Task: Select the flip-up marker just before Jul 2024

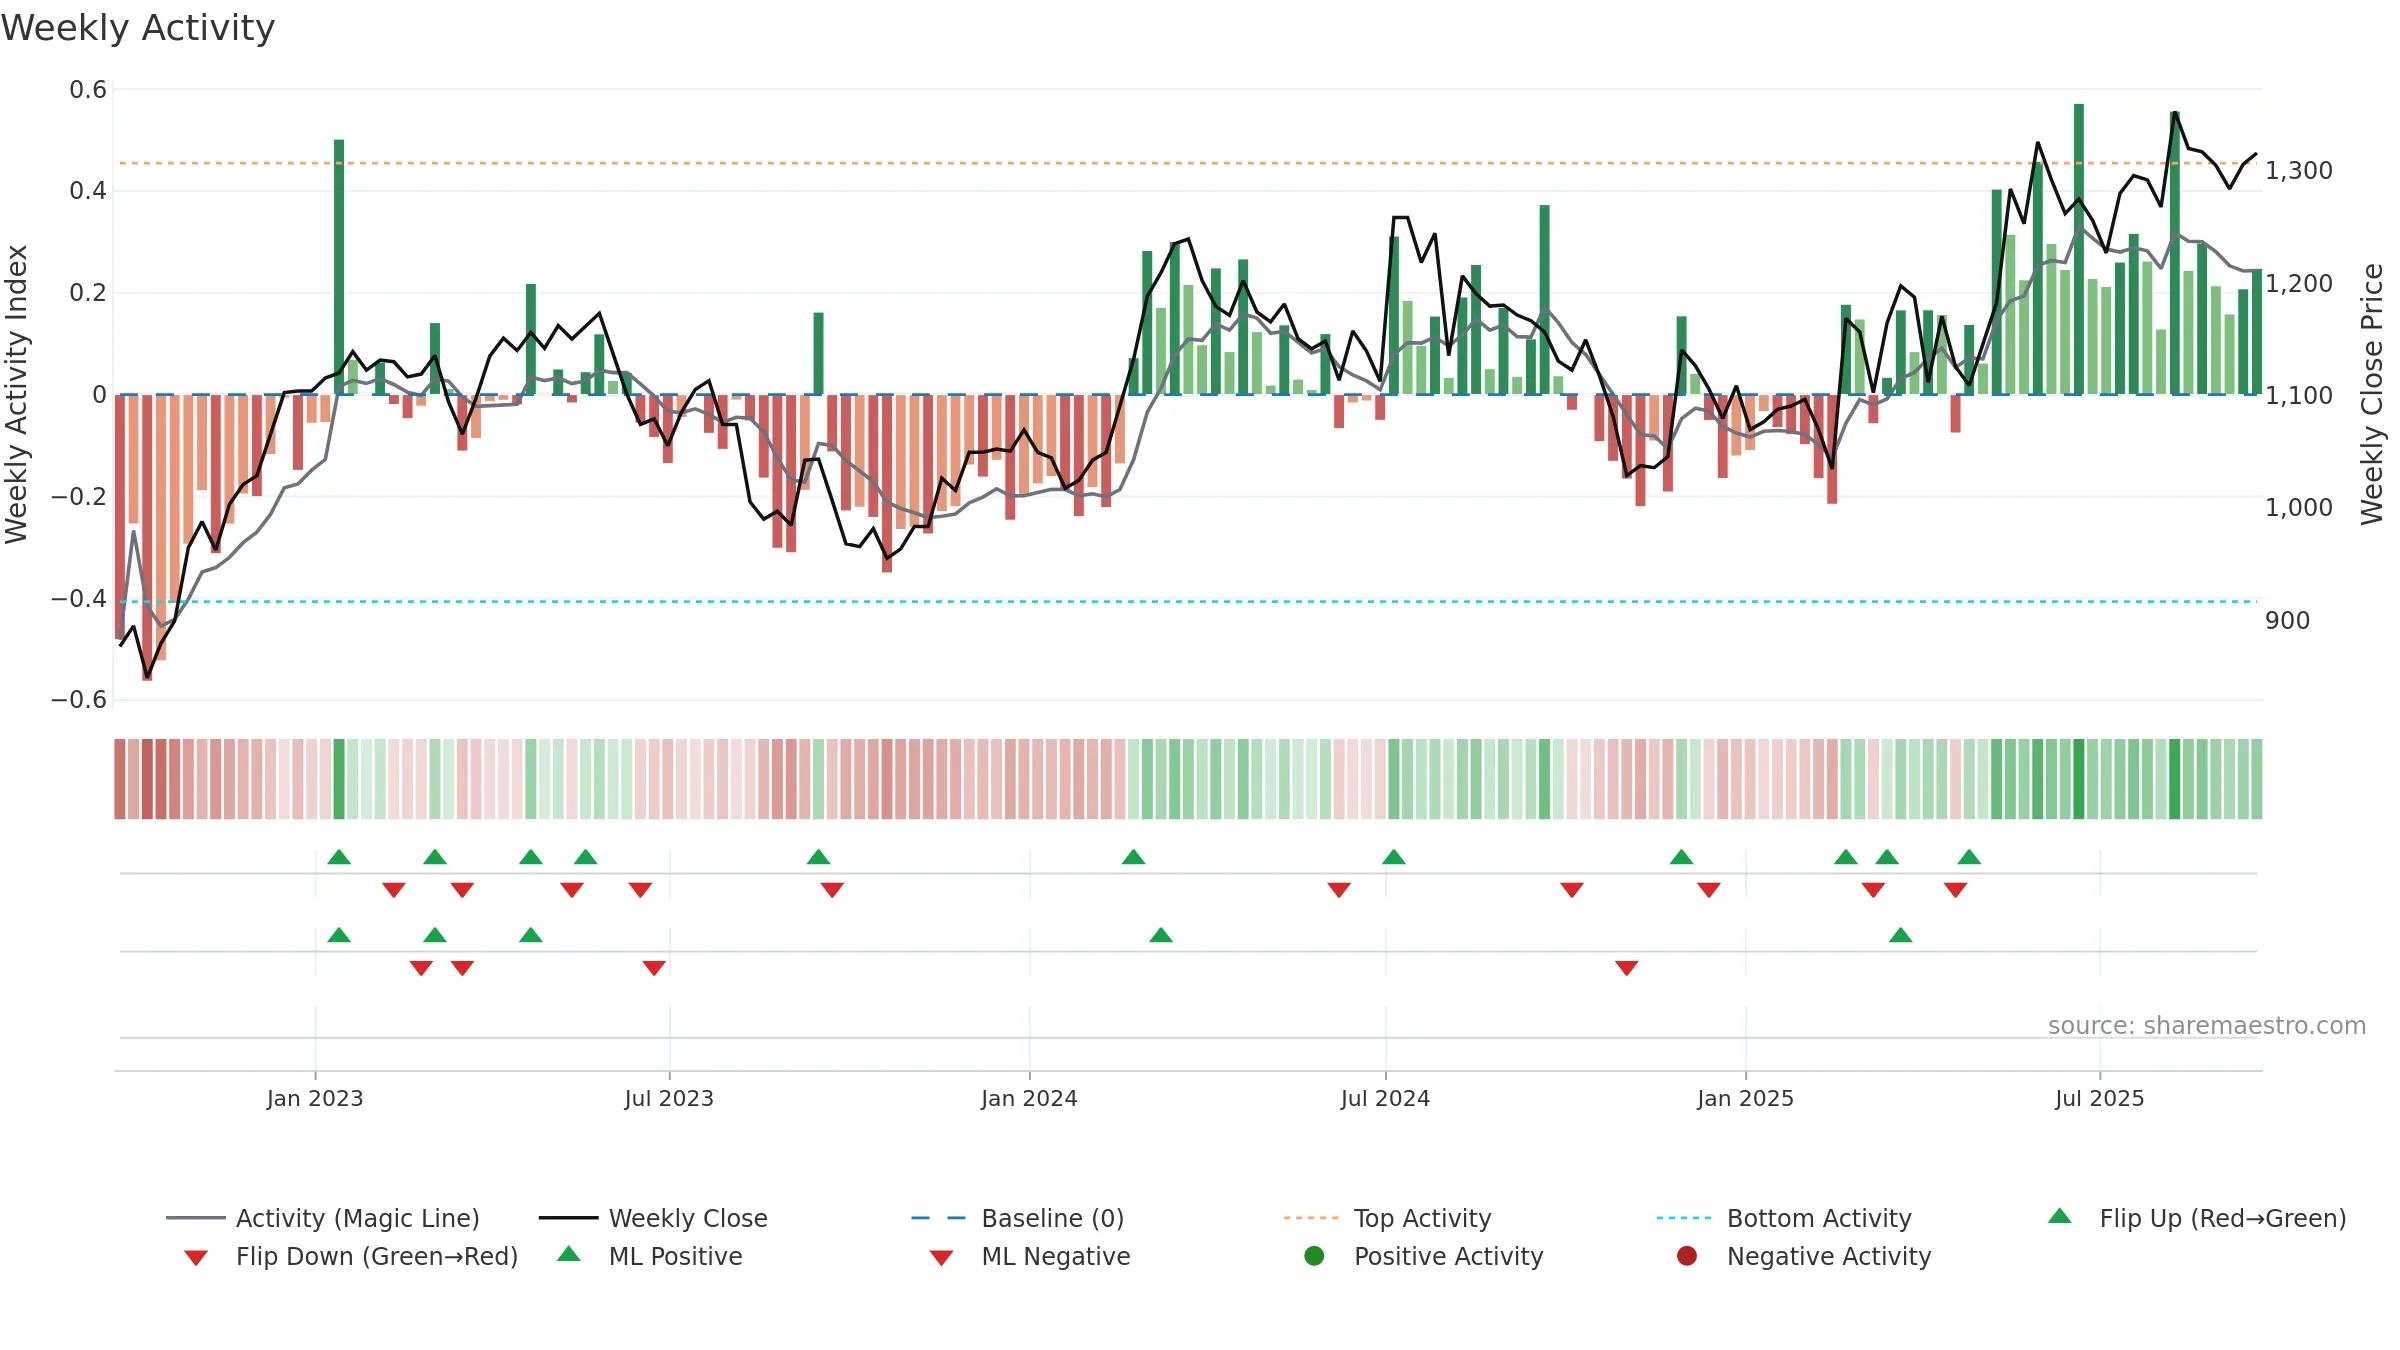Action: click(1394, 857)
